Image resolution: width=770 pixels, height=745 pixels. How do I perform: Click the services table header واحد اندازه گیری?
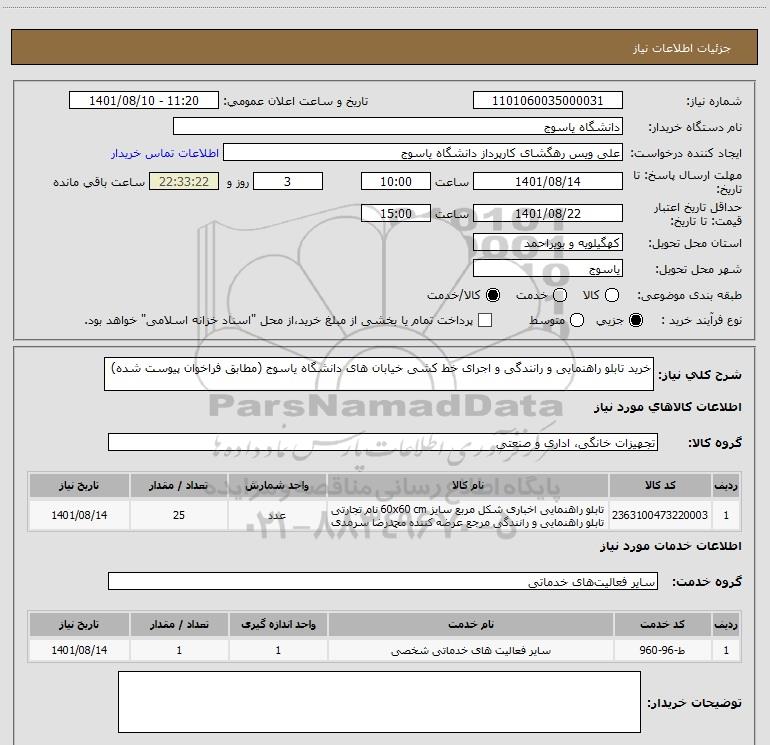278,624
